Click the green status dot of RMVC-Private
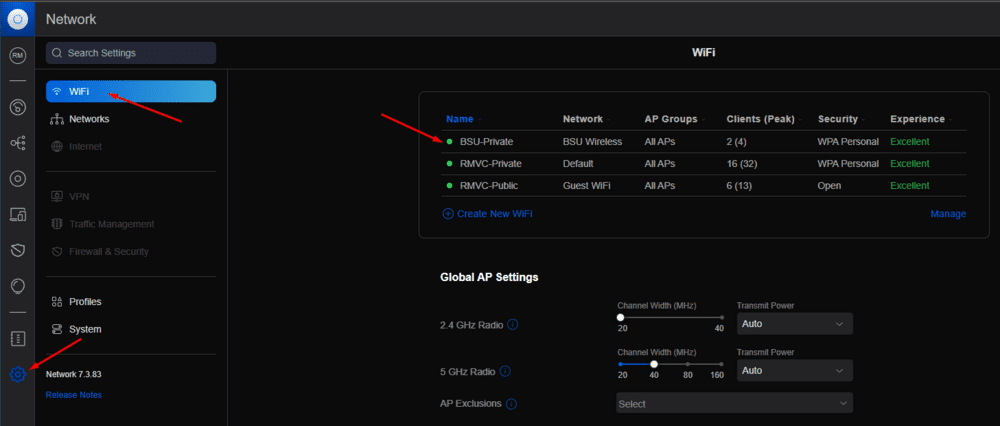The width and height of the screenshot is (1000, 426). (x=450, y=164)
